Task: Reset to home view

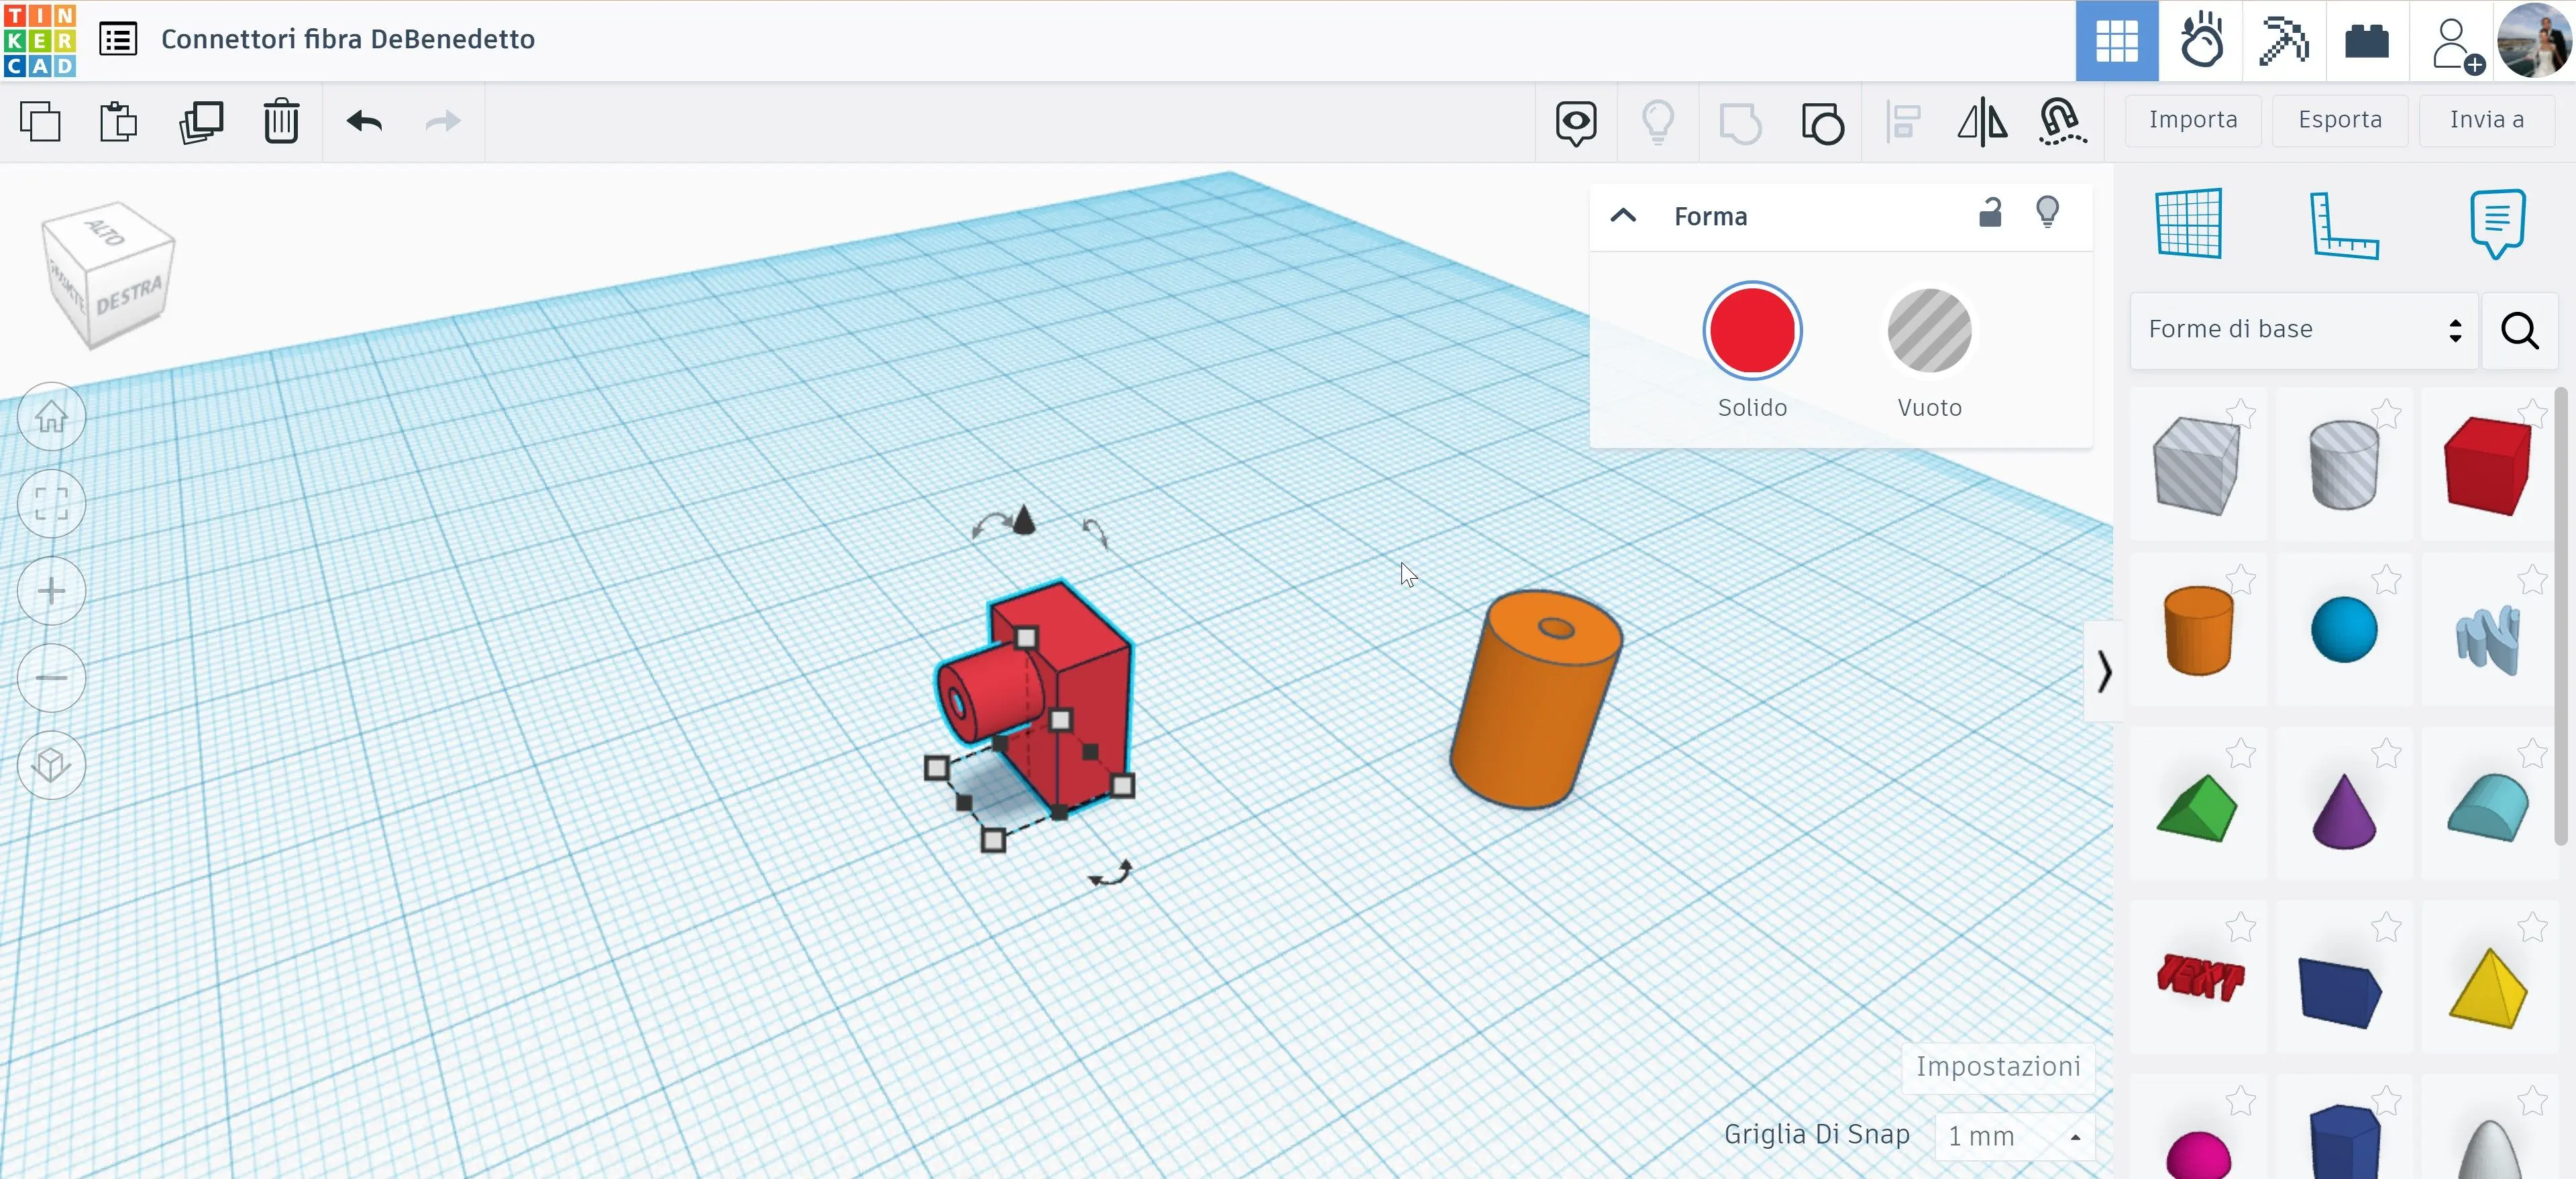Action: (51, 416)
